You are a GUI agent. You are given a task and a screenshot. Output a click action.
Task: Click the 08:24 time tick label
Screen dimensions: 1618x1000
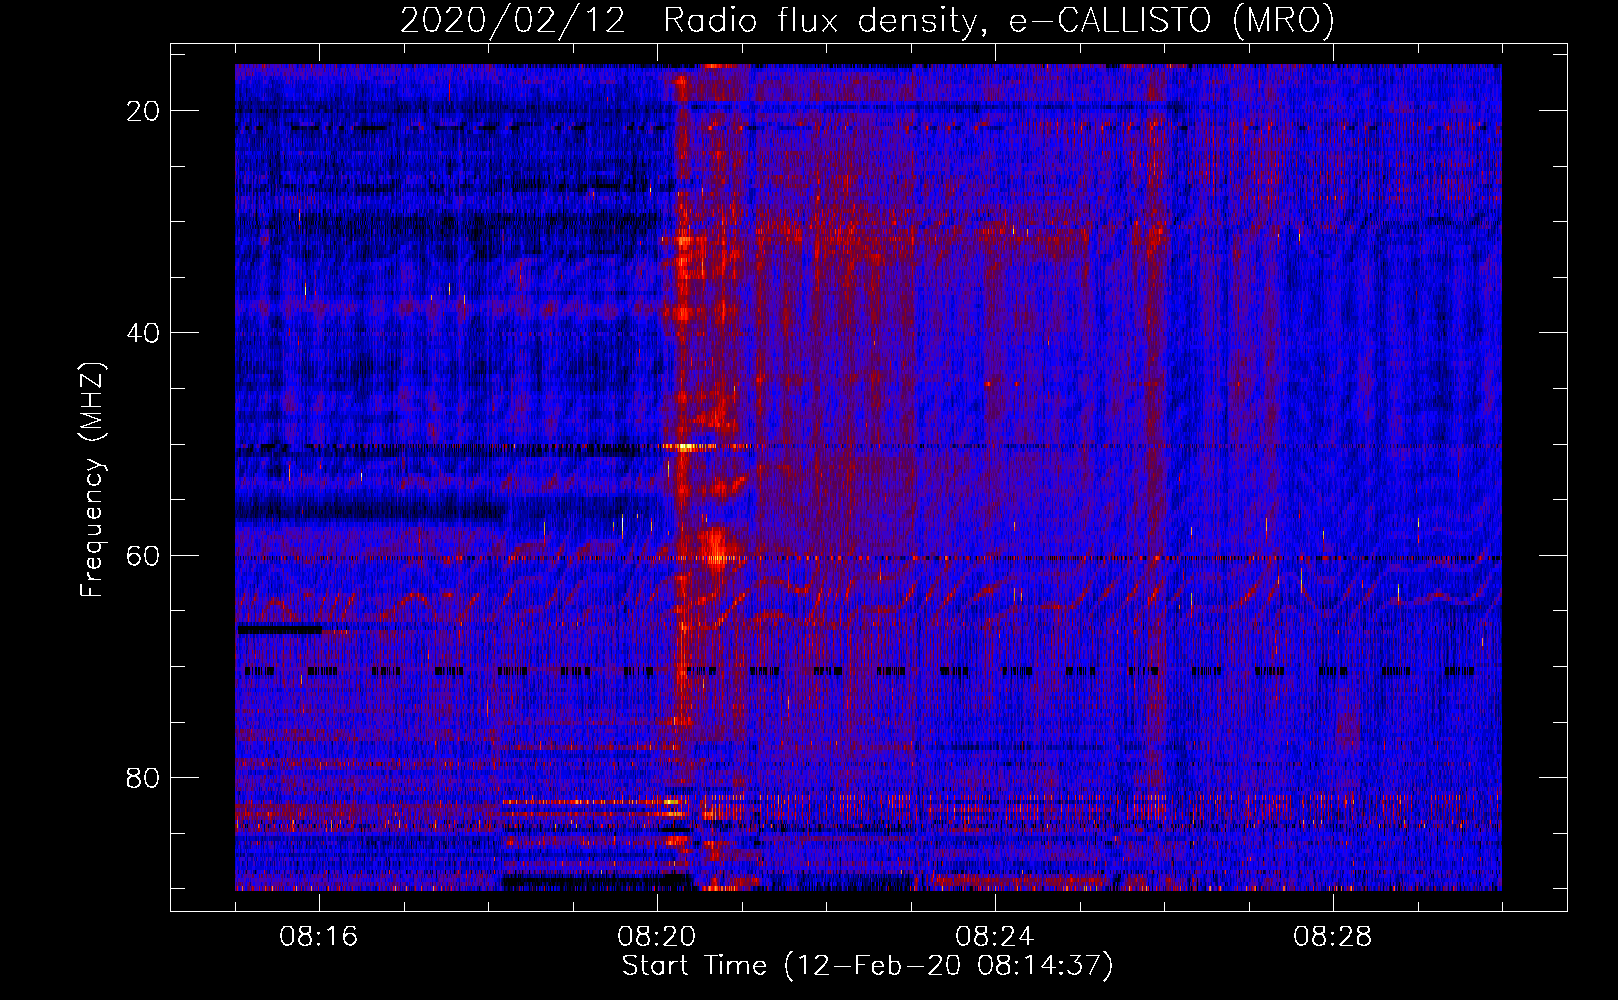point(995,937)
